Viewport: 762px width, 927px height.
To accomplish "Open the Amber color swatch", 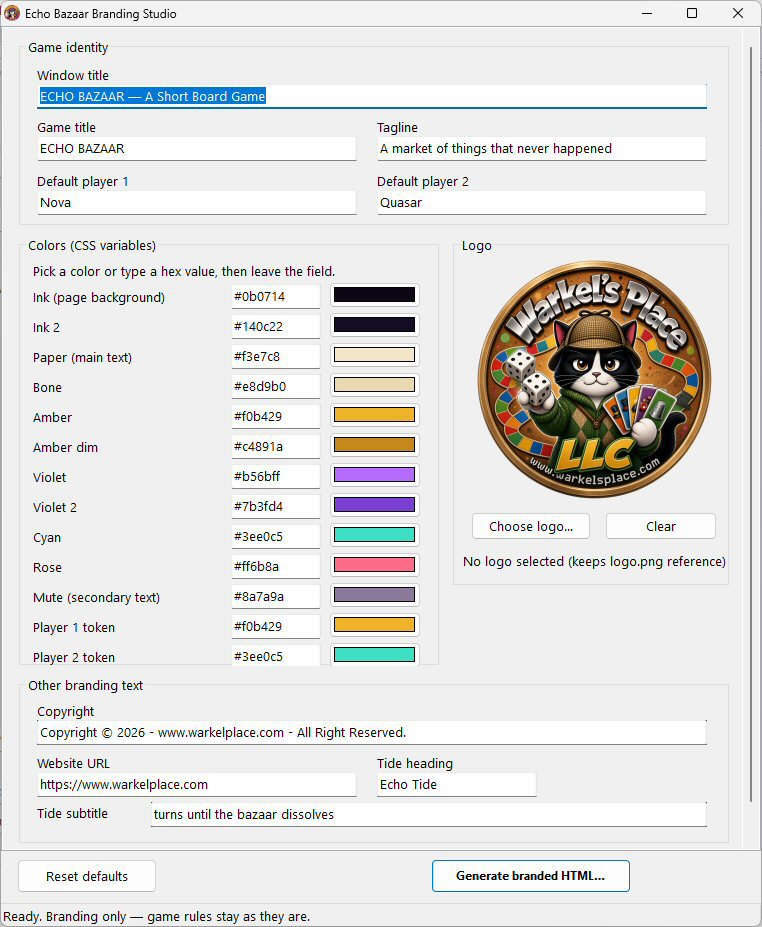I will pos(374,415).
